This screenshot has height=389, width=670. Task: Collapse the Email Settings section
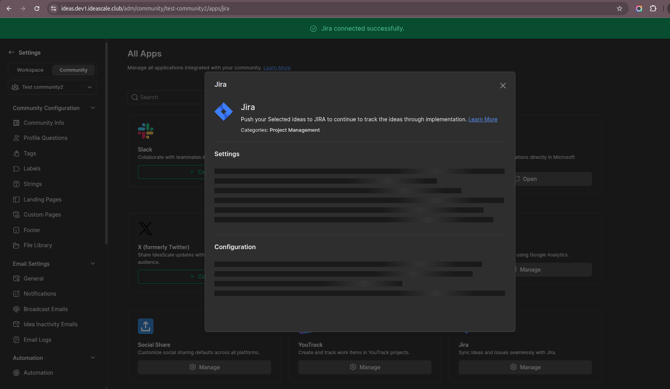[93, 264]
